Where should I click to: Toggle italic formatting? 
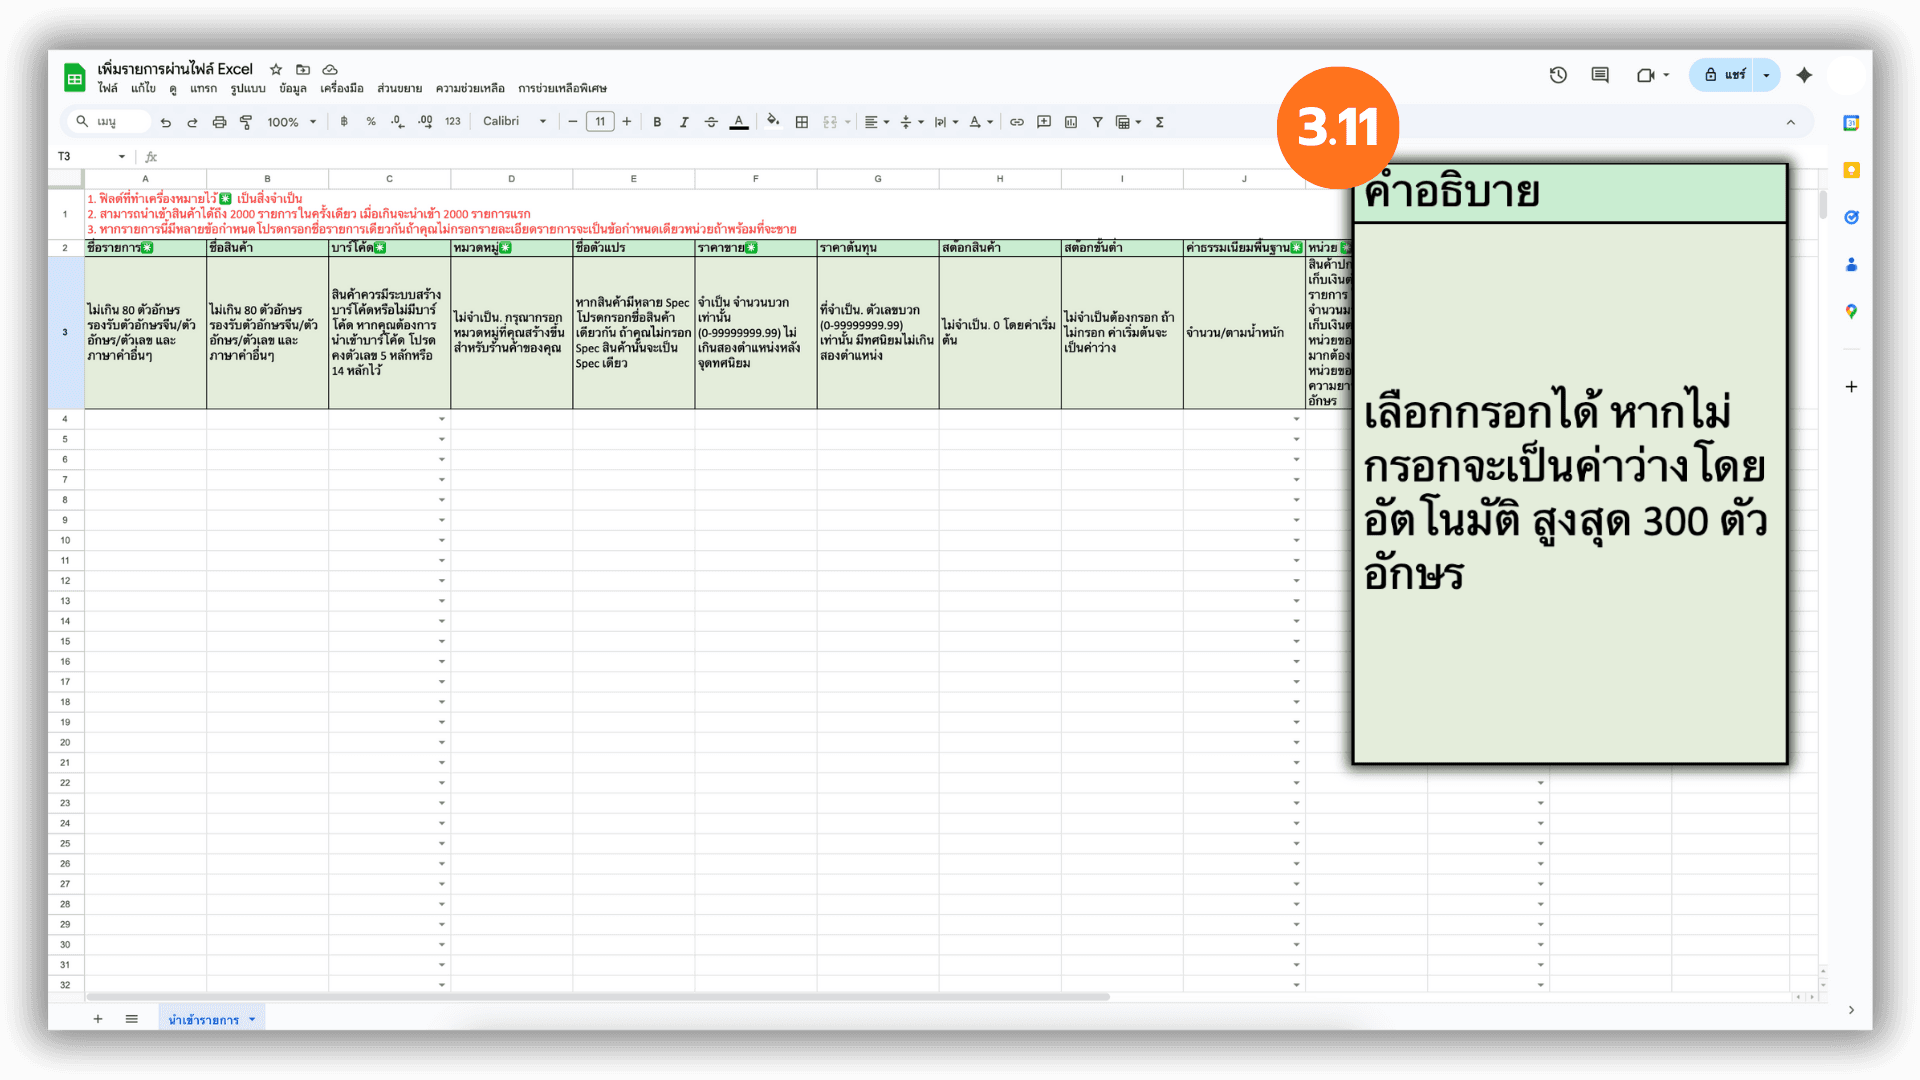[684, 122]
